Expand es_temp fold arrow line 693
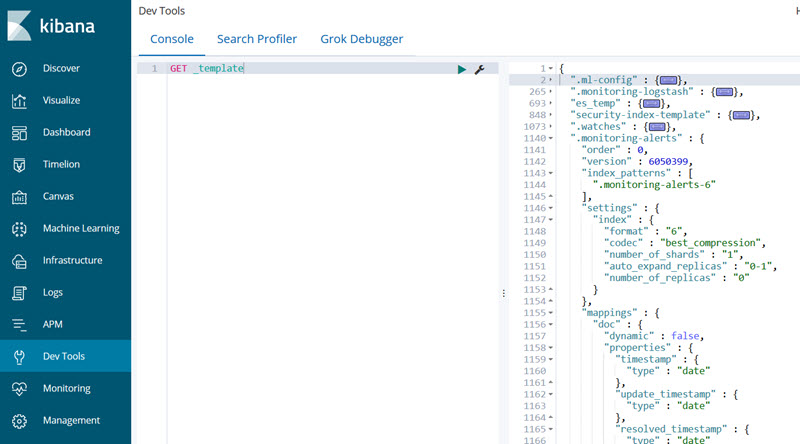Viewport: 800px width, 444px height. 551,104
